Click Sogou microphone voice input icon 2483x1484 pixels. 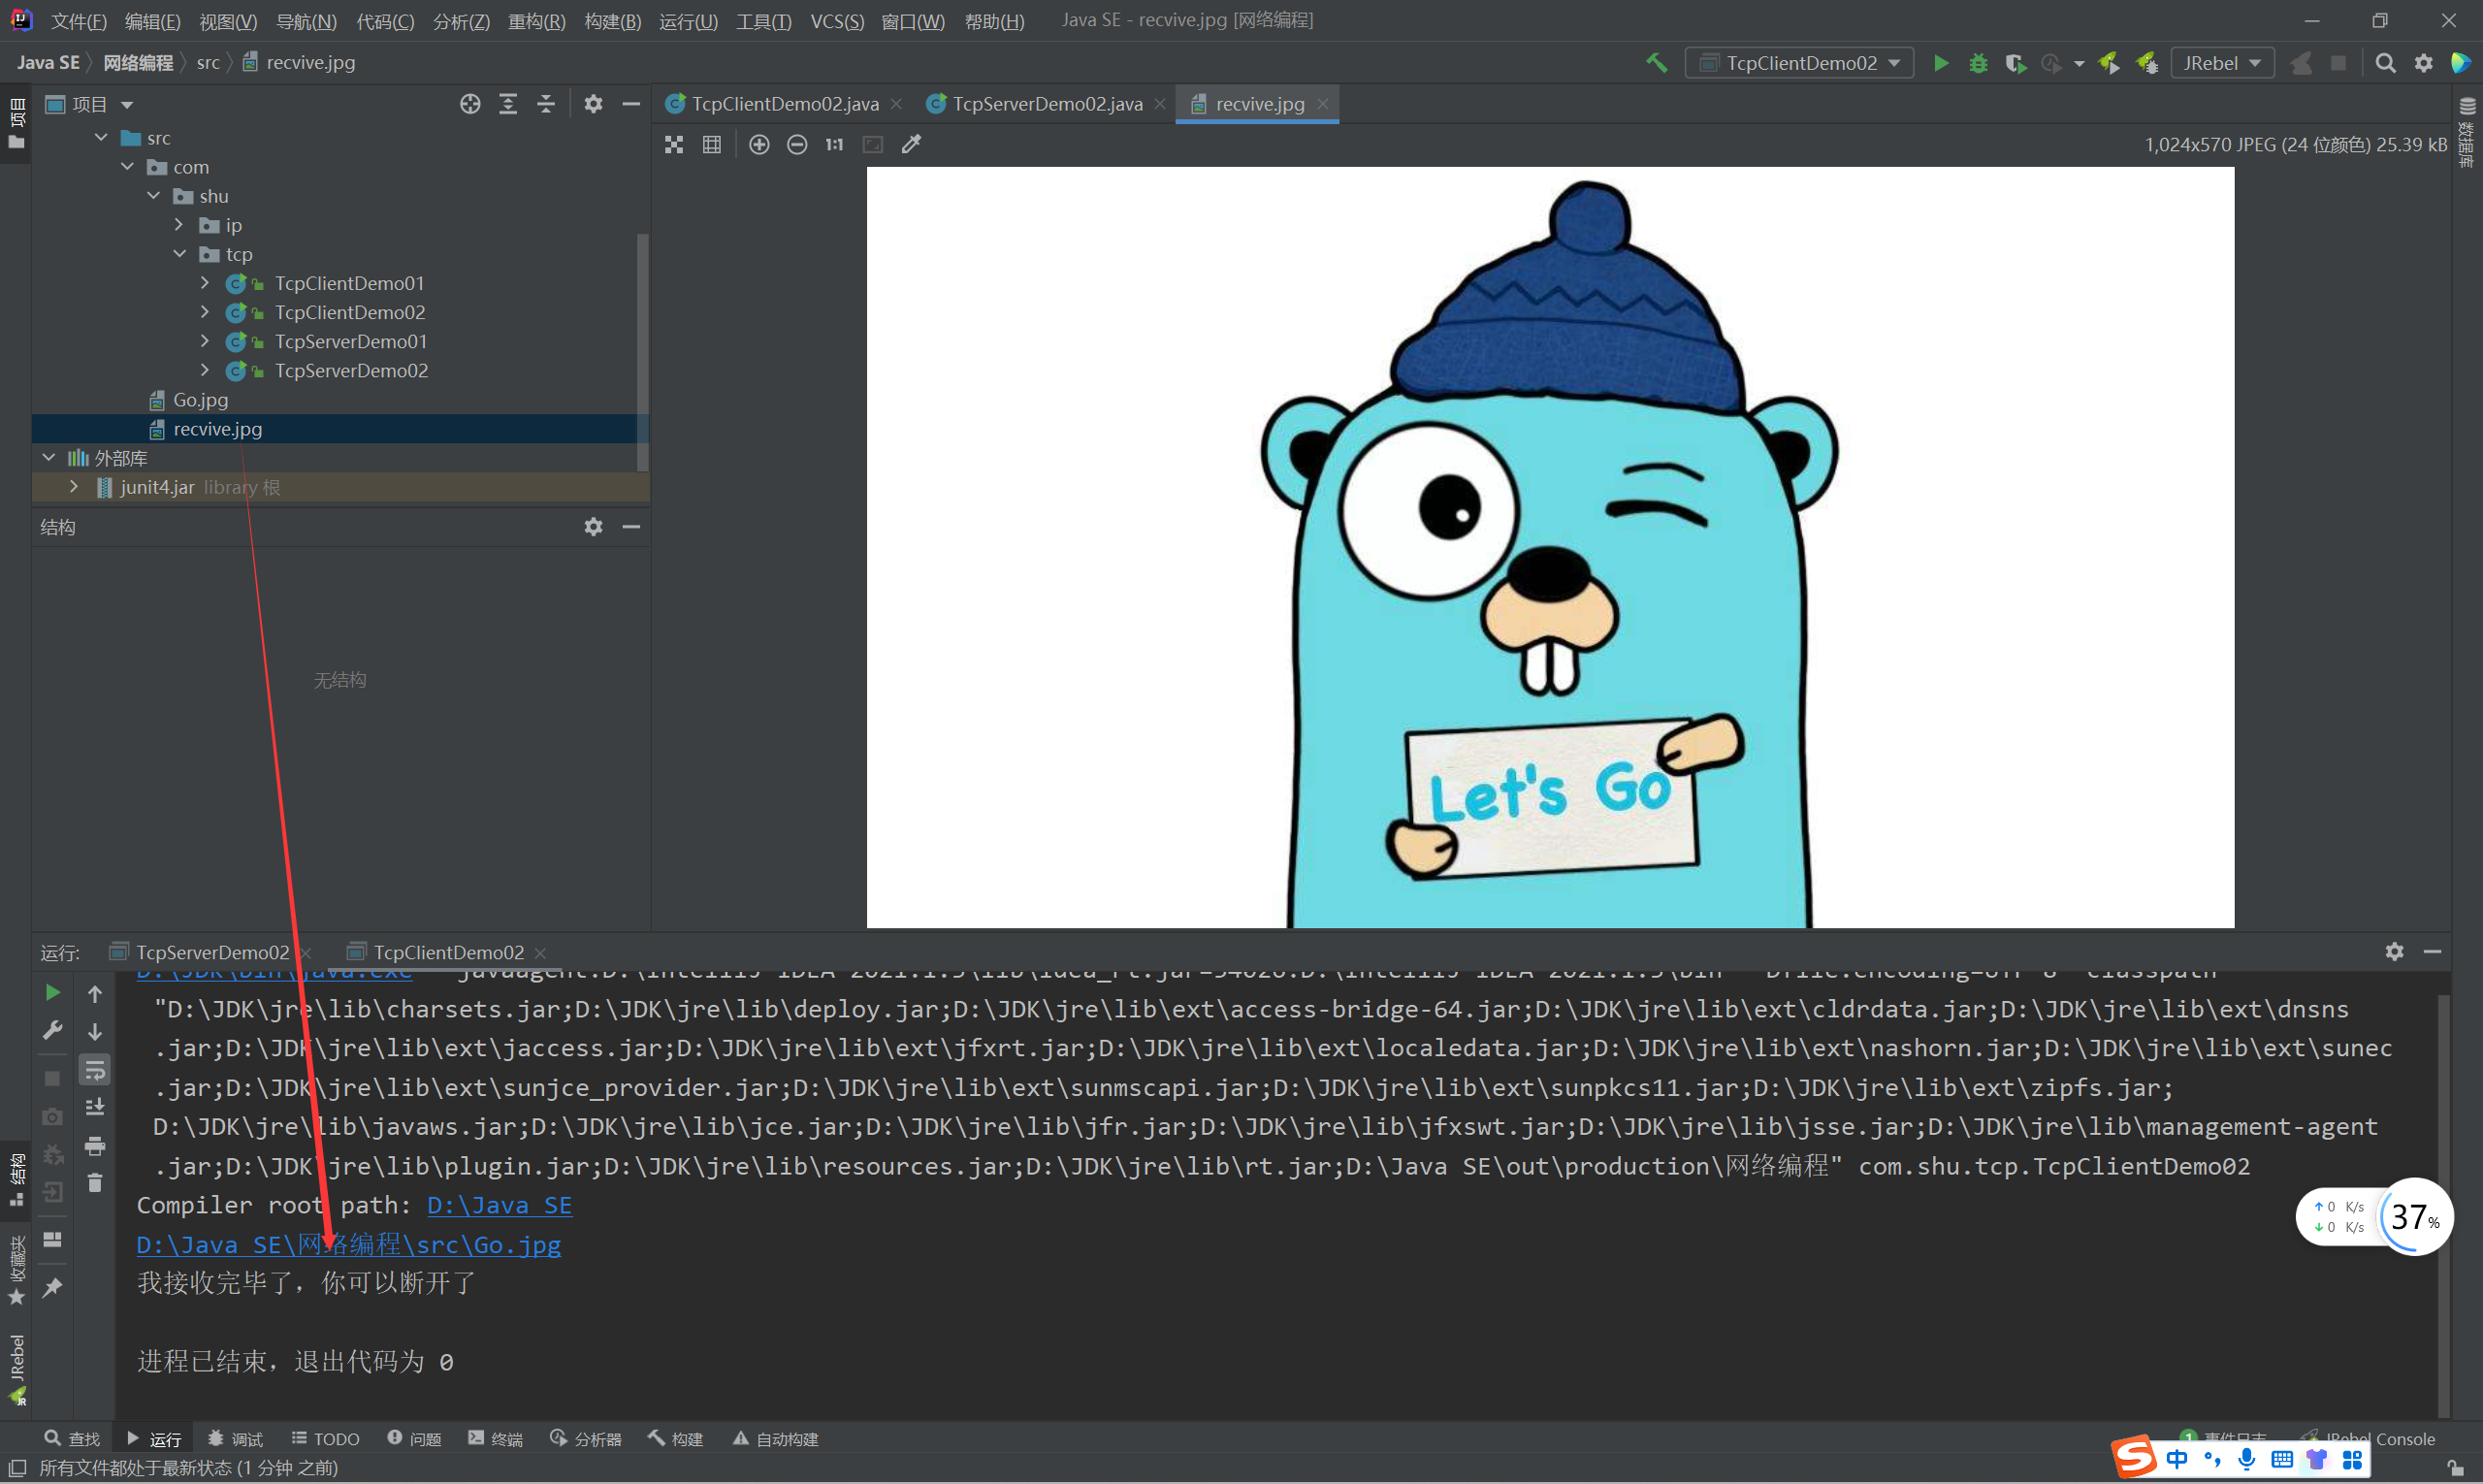tap(2247, 1460)
